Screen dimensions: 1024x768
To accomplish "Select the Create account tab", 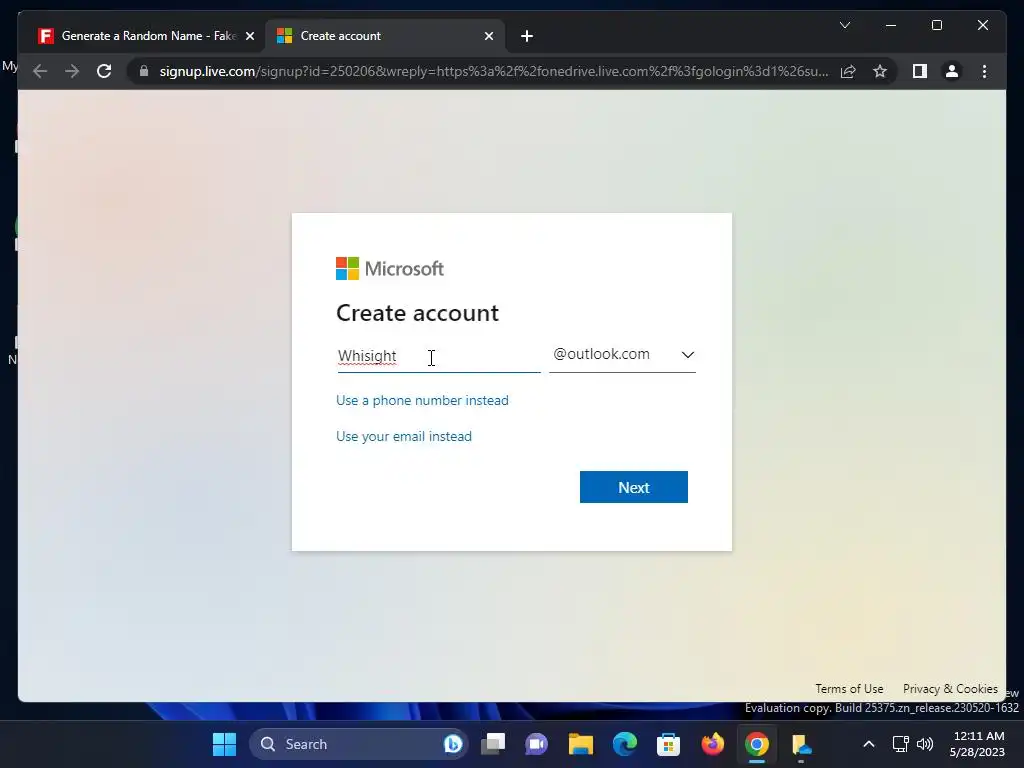I will coord(385,36).
